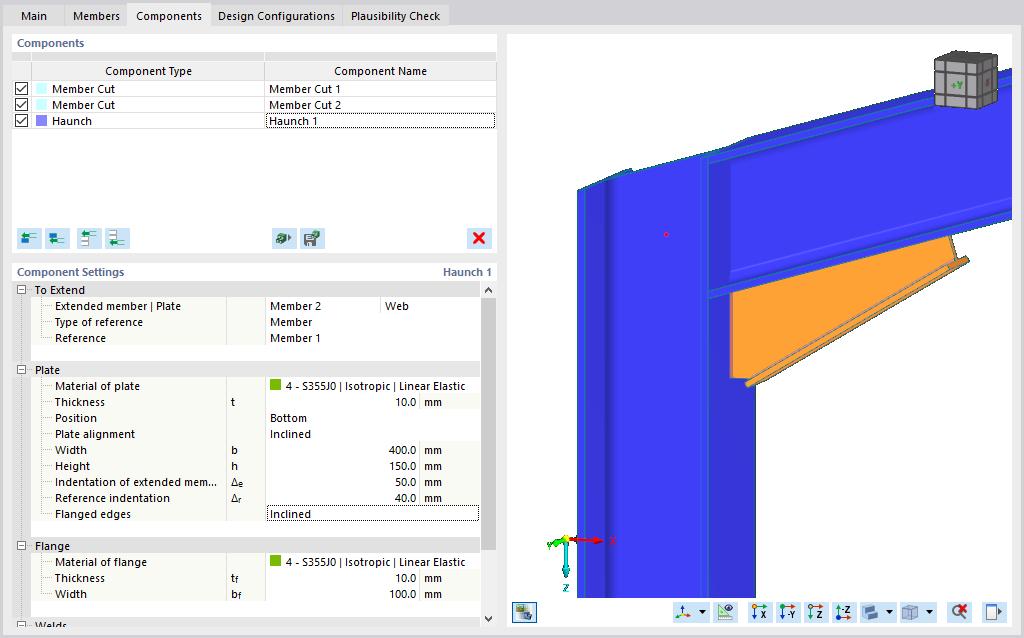This screenshot has height=638, width=1024.
Task: Set the view to the -Y direction
Action: [788, 611]
